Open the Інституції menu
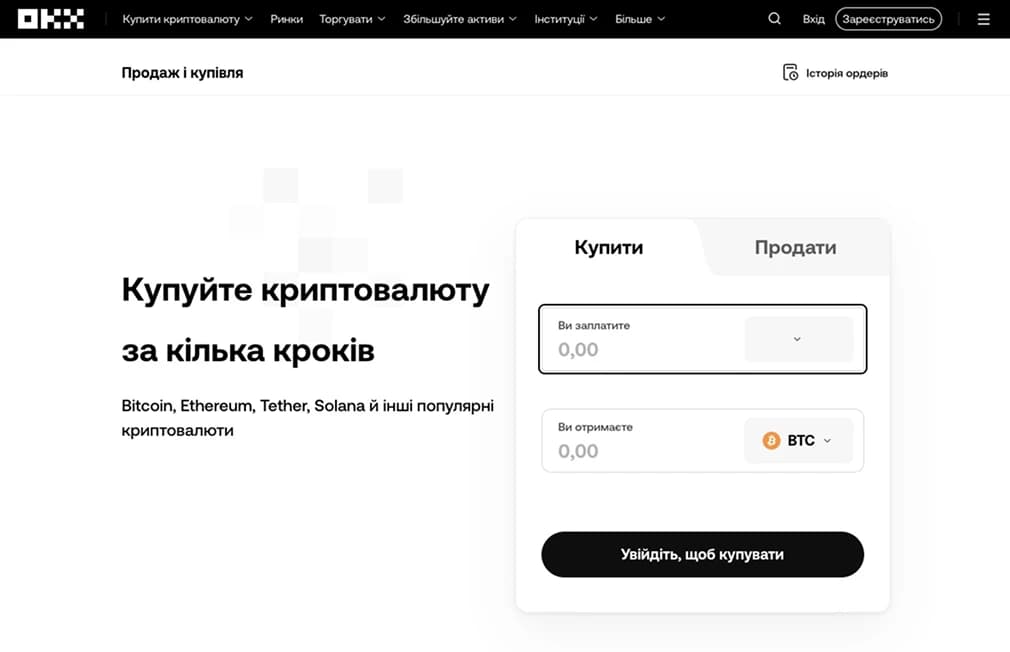This screenshot has width=1010, height=652. 565,19
